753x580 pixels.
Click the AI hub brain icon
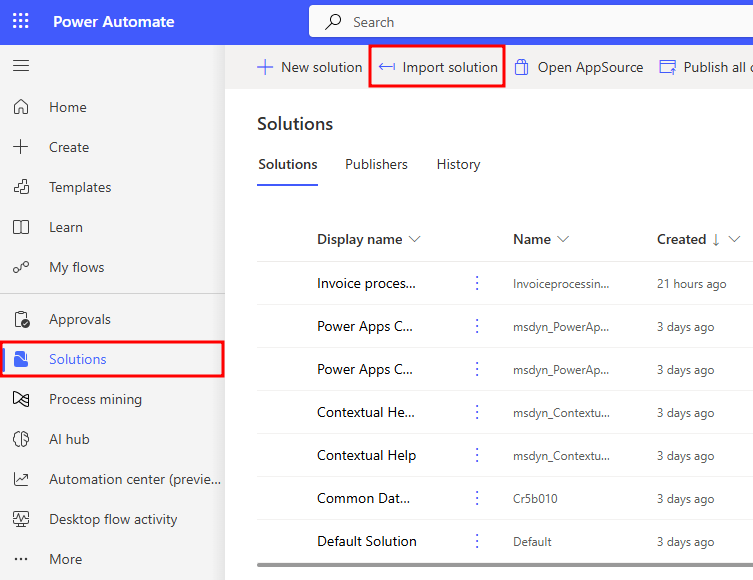[21, 439]
